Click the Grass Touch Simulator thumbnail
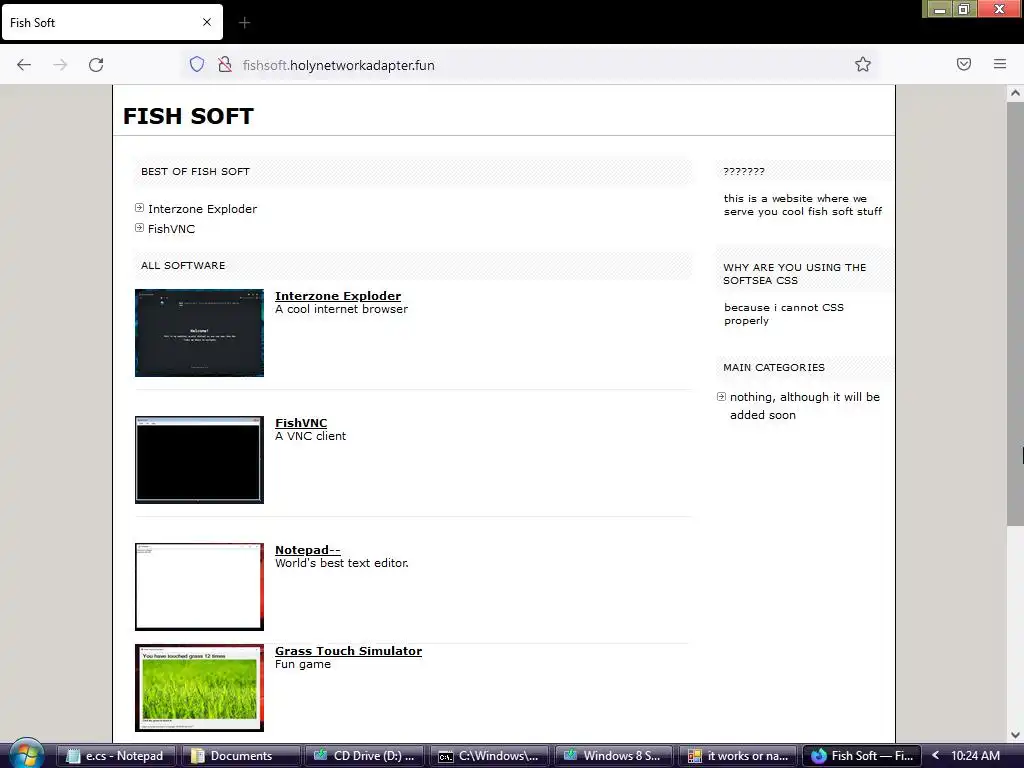This screenshot has width=1024, height=768. (199, 688)
